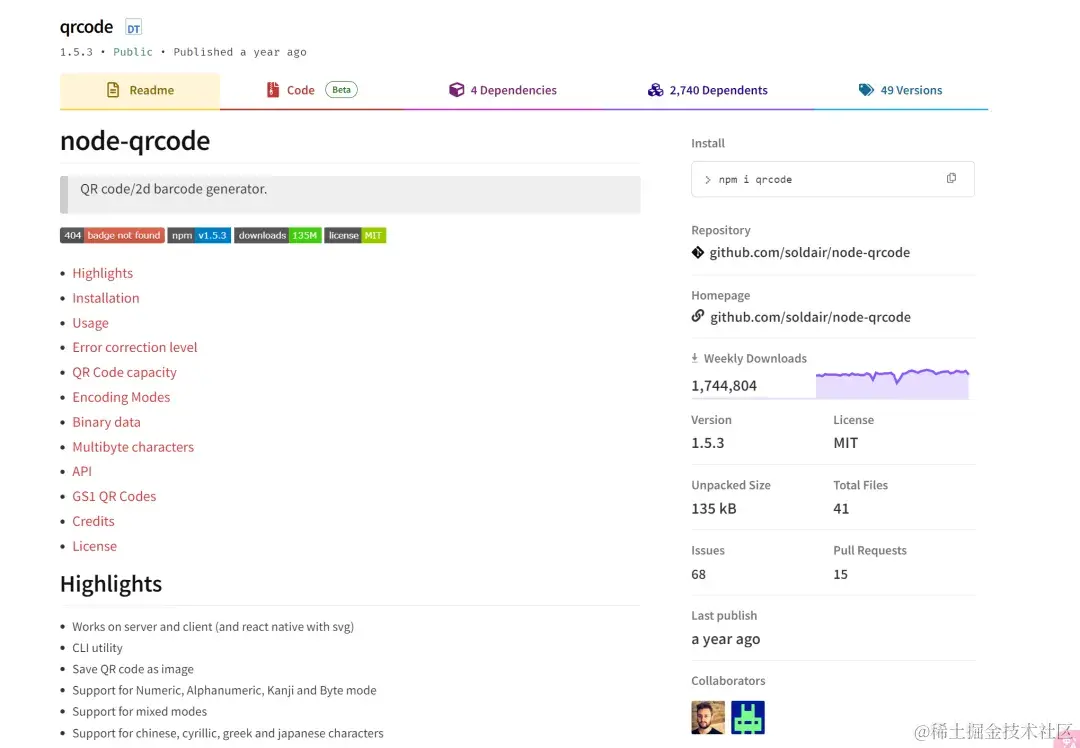Screen dimensions: 1080x748
Task: Click the red Code file icon
Action: pos(273,90)
